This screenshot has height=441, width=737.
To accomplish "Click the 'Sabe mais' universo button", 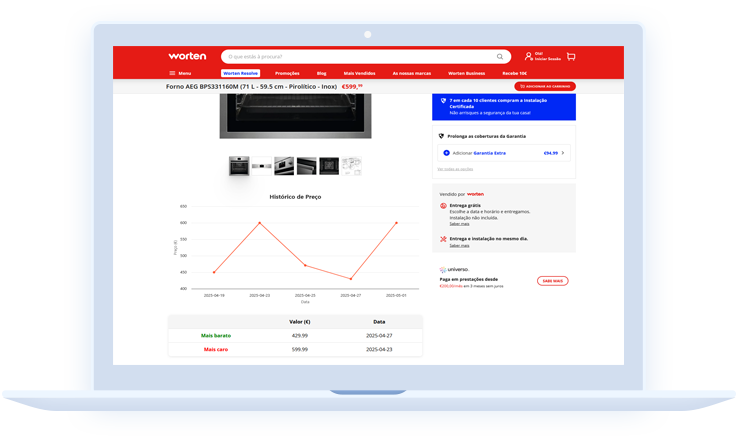I will pos(553,281).
